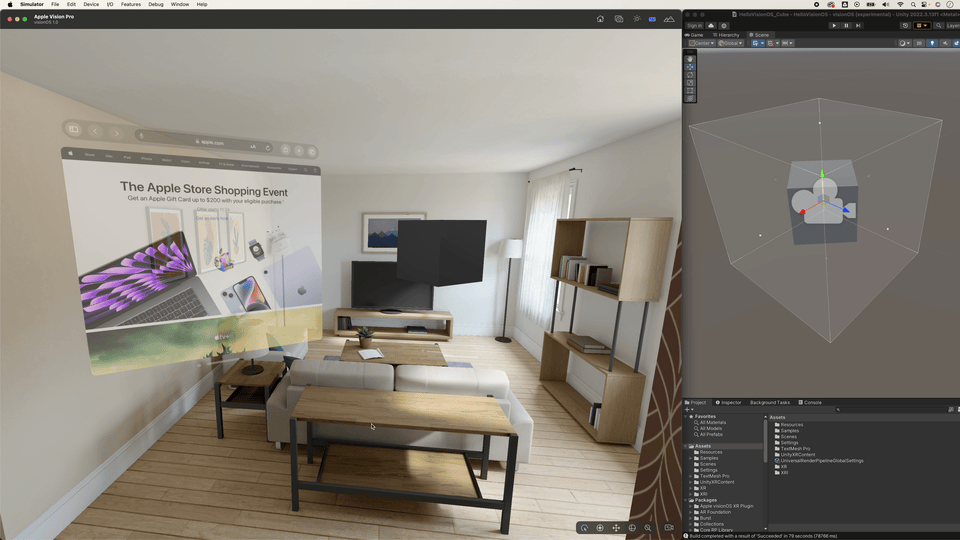
Task: Select the Hand view tool in Unity
Action: pyautogui.click(x=690, y=59)
